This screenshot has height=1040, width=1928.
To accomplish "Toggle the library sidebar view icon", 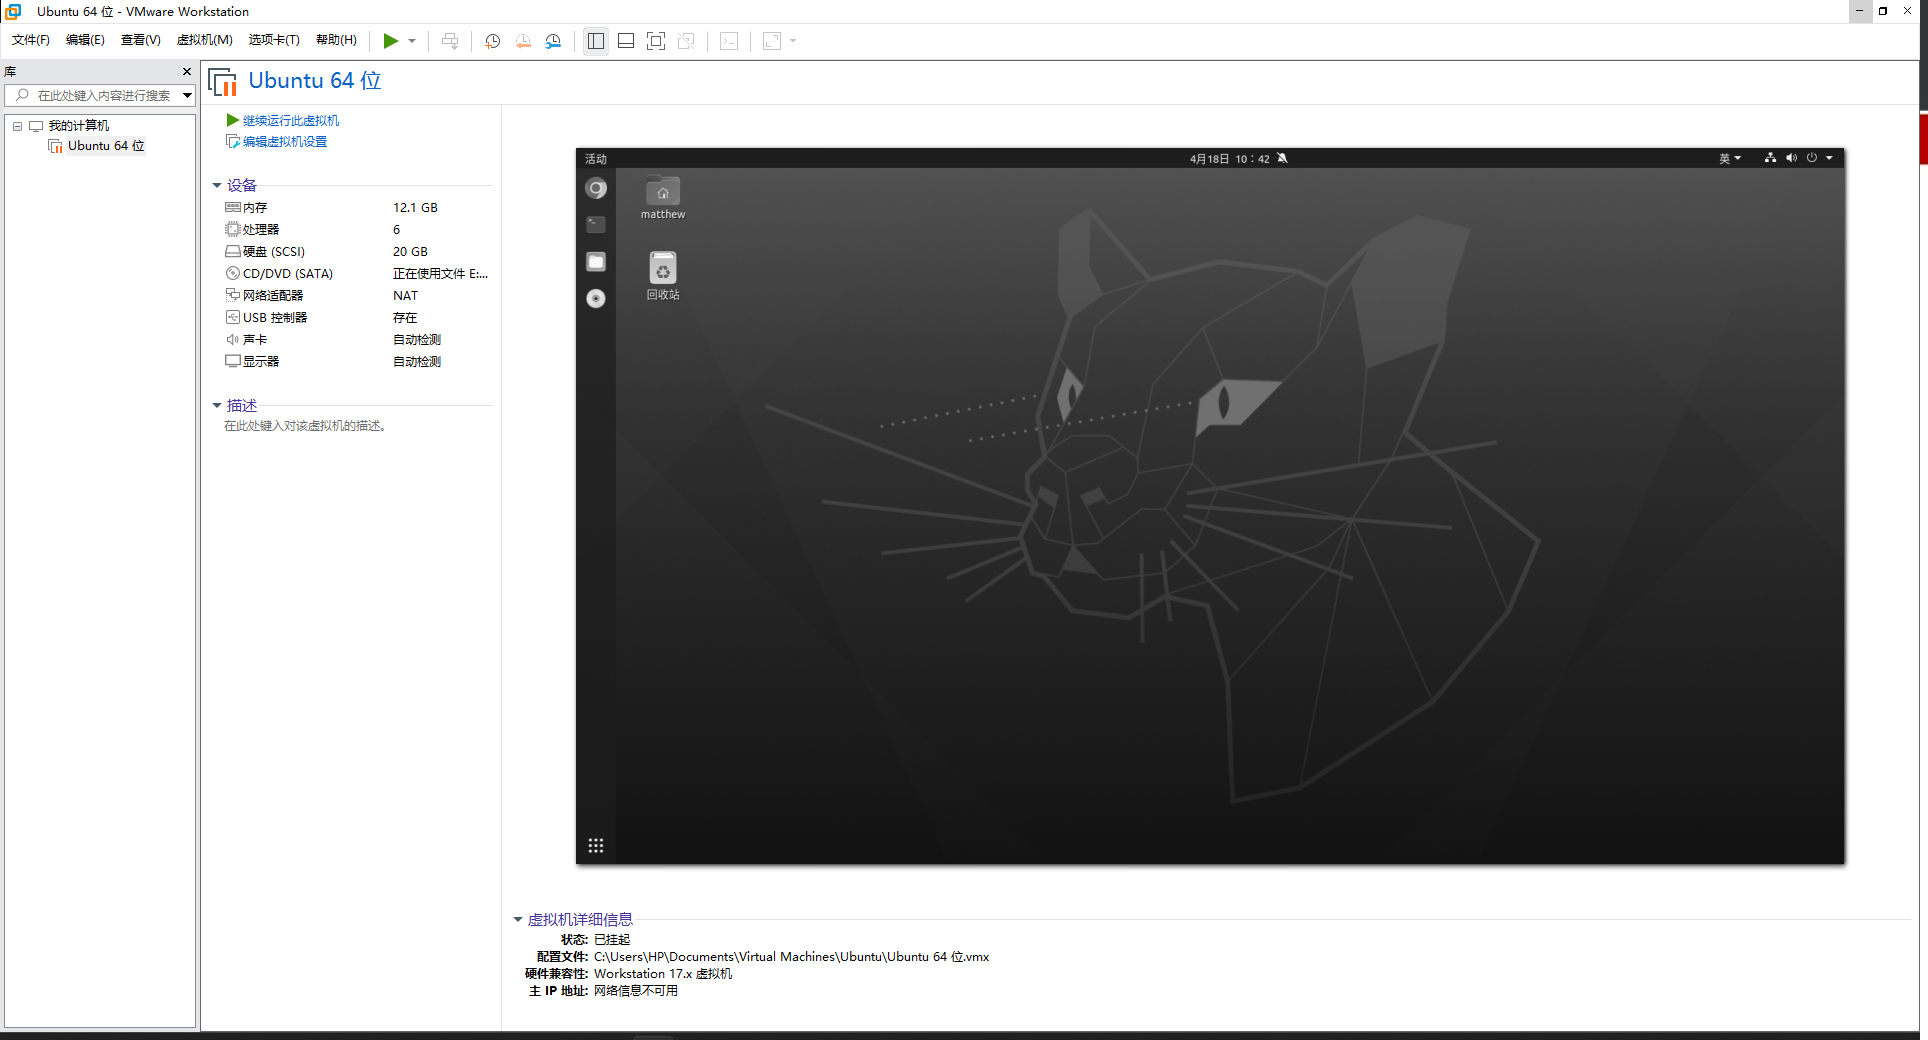I will tap(596, 41).
